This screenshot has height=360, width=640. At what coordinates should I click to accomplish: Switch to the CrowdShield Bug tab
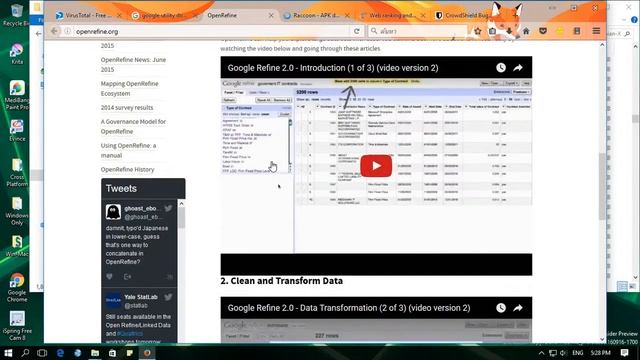point(467,15)
